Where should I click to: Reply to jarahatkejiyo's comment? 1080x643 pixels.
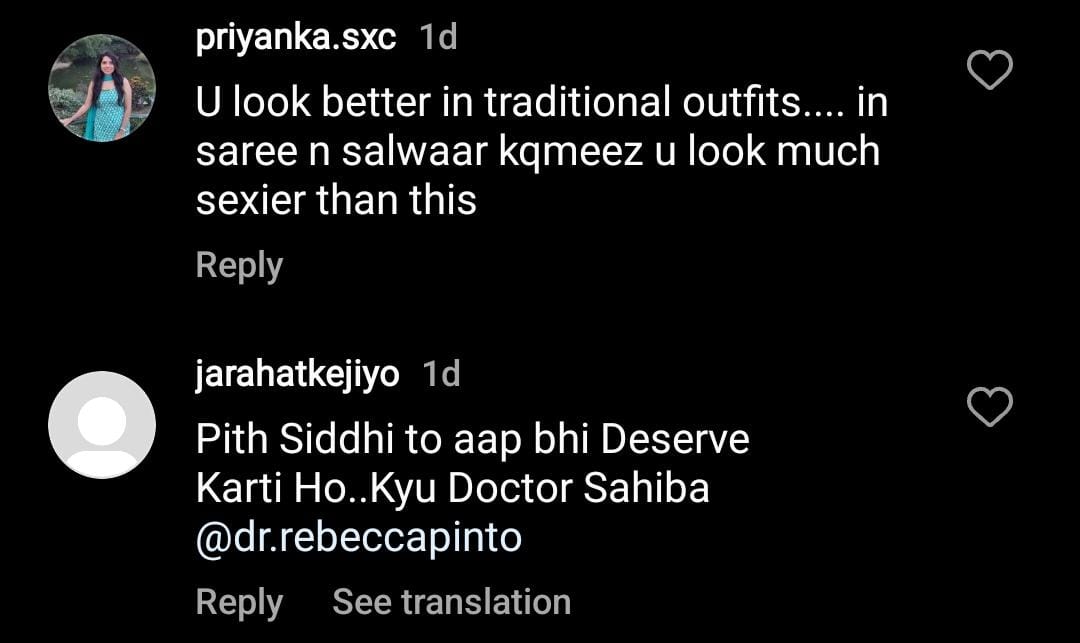point(239,602)
